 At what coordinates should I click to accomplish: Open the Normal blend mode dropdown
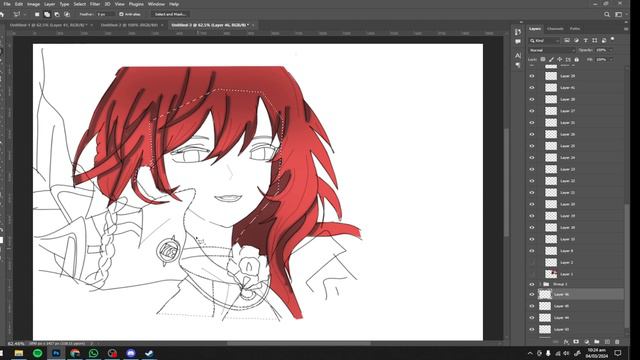(x=552, y=50)
